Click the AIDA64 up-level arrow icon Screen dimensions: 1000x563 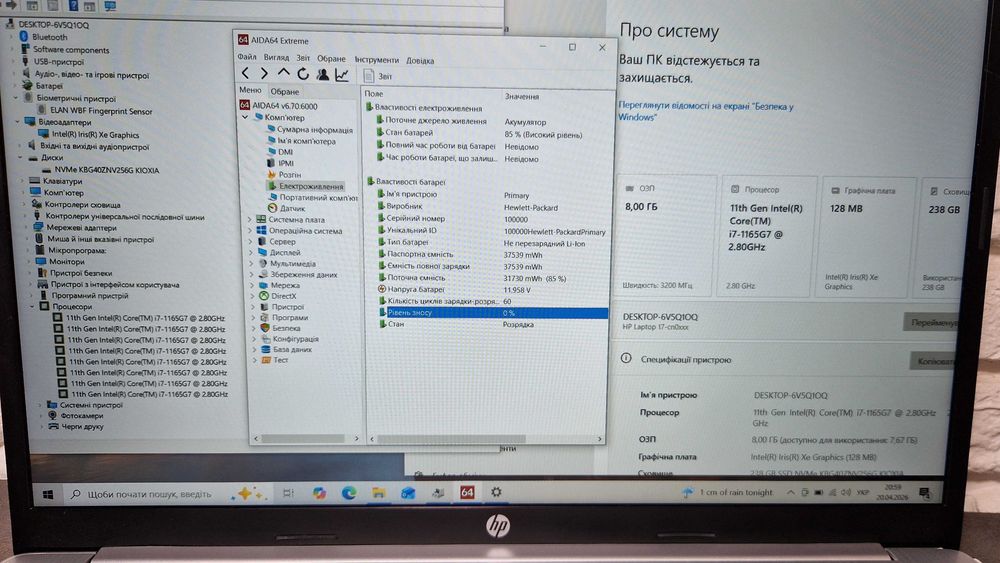click(283, 74)
